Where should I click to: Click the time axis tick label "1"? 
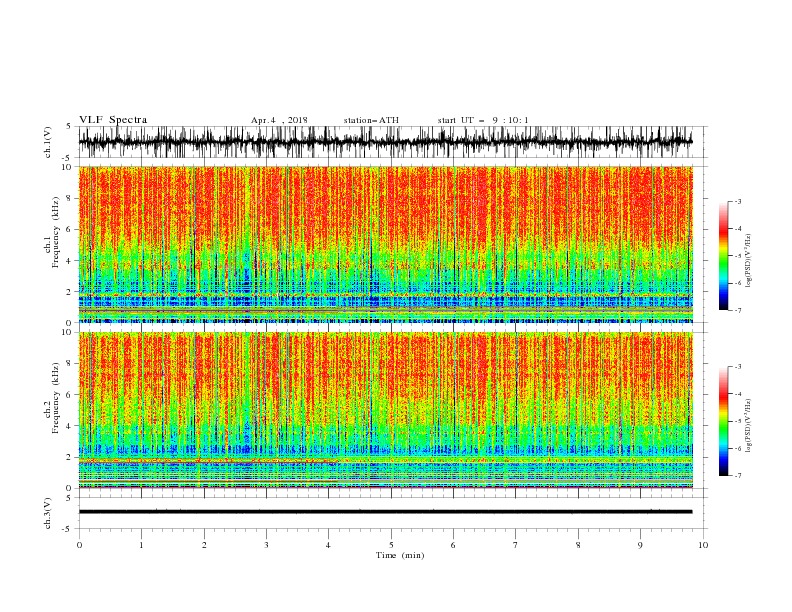click(141, 545)
